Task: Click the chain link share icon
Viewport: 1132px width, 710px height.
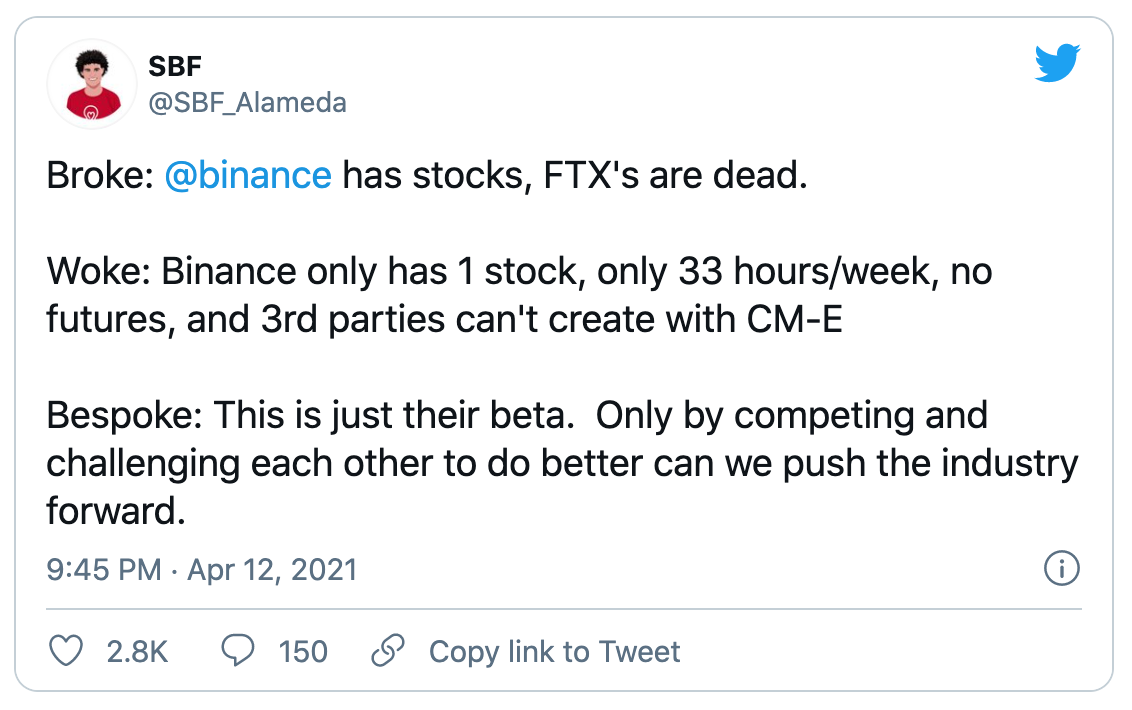Action: [x=386, y=651]
